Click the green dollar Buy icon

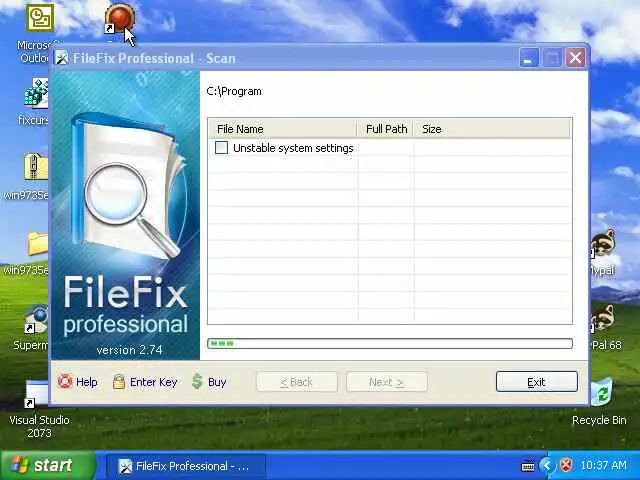point(198,382)
